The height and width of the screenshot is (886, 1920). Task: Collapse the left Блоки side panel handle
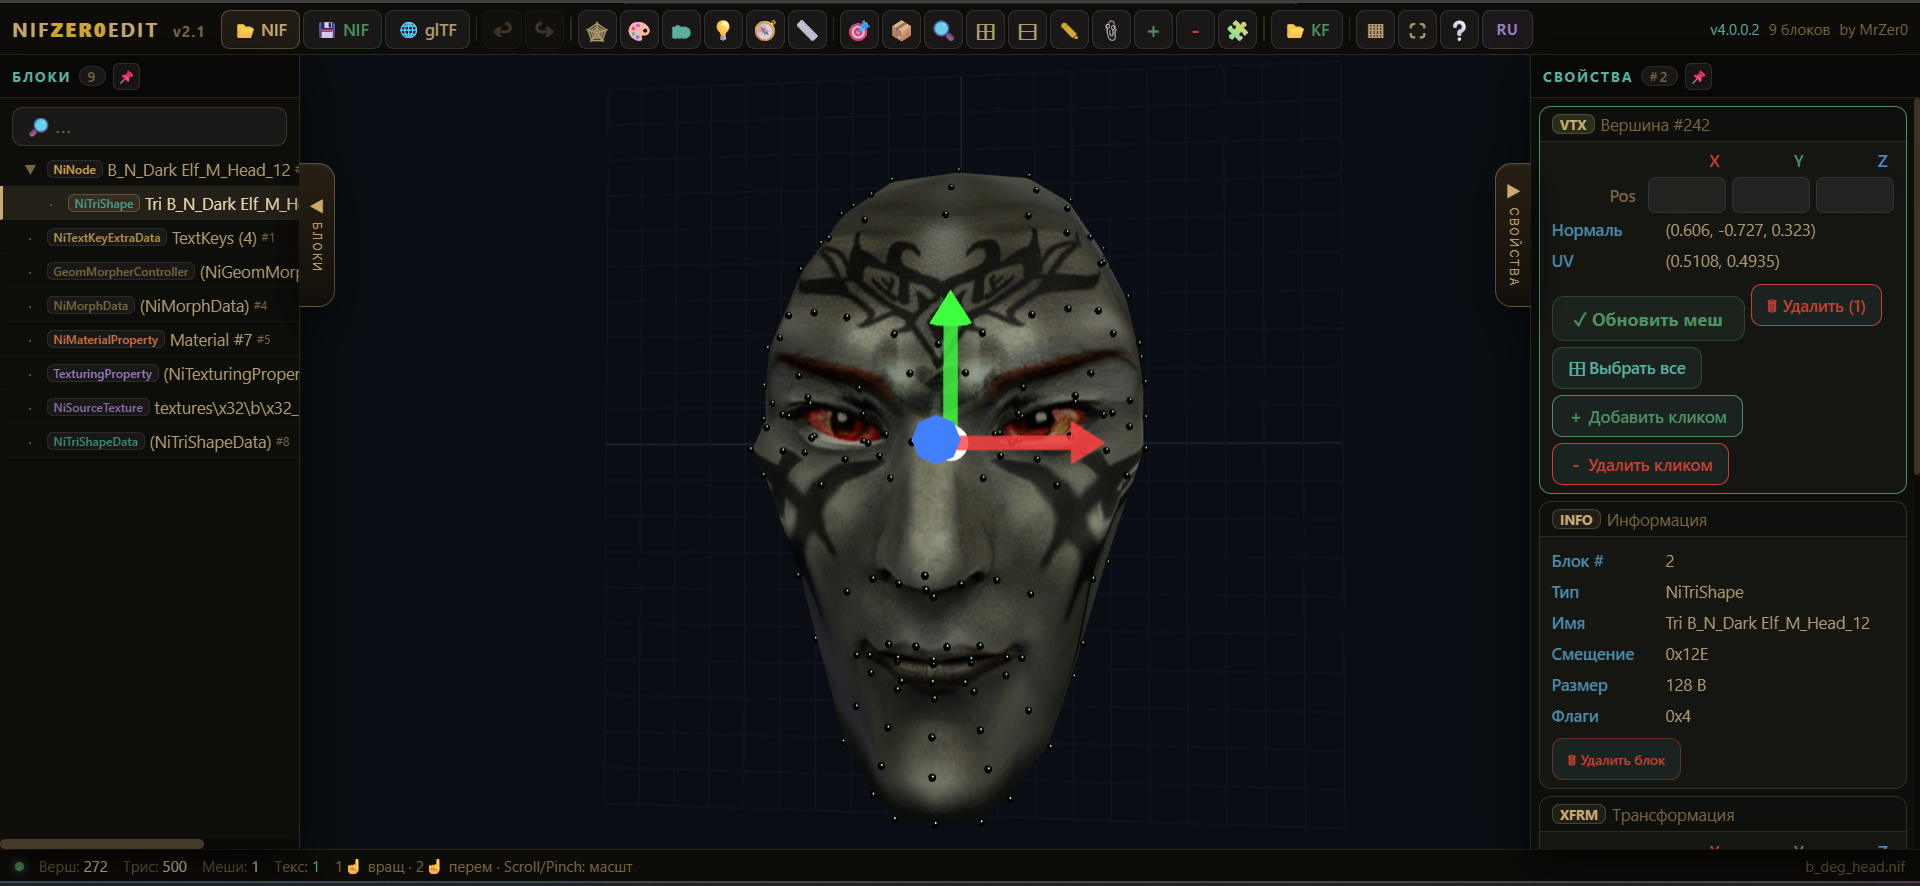click(317, 234)
